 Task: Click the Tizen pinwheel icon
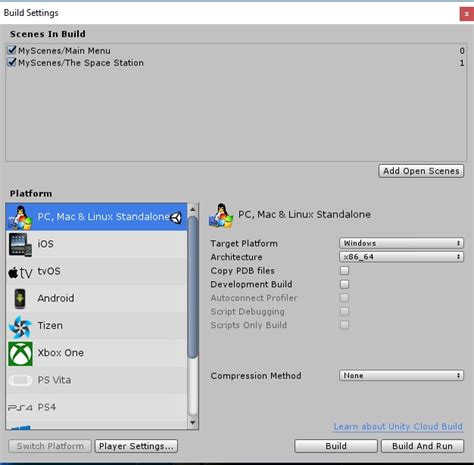click(20, 326)
